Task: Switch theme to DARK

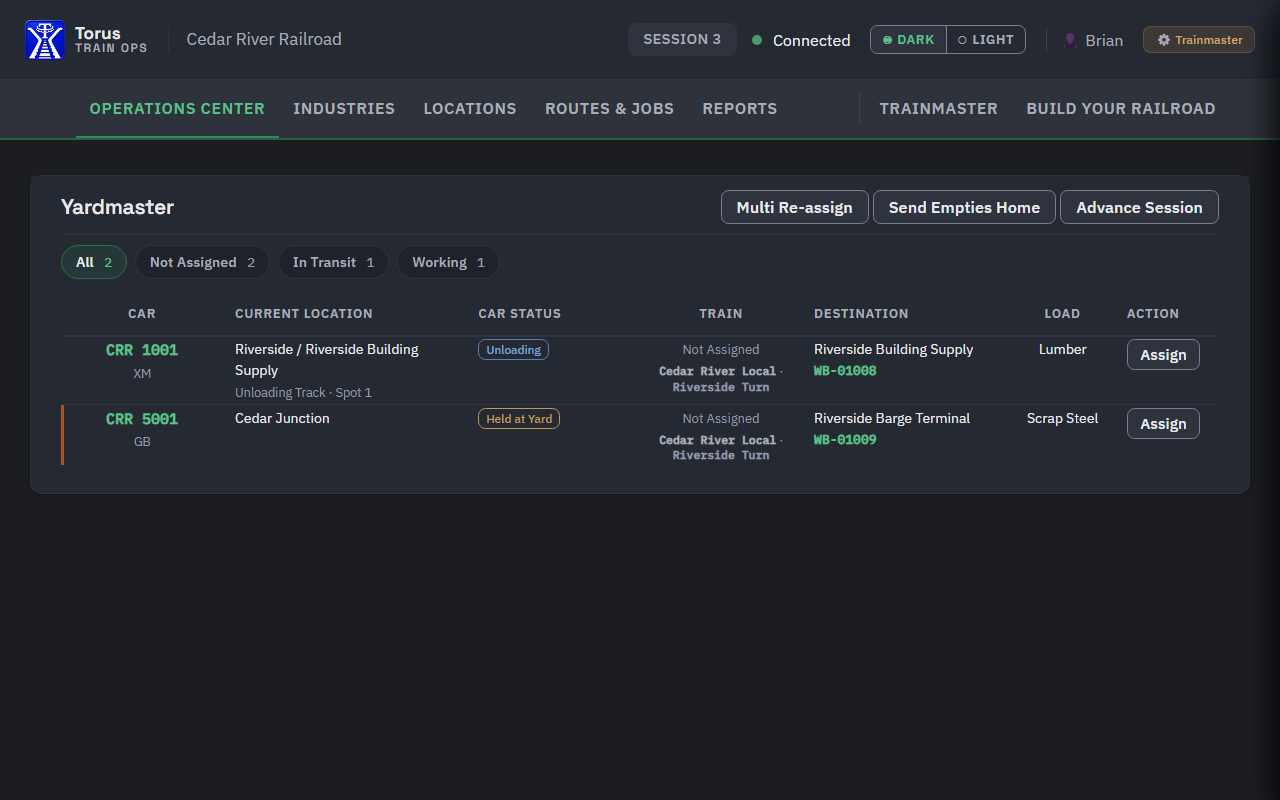Action: click(x=908, y=40)
